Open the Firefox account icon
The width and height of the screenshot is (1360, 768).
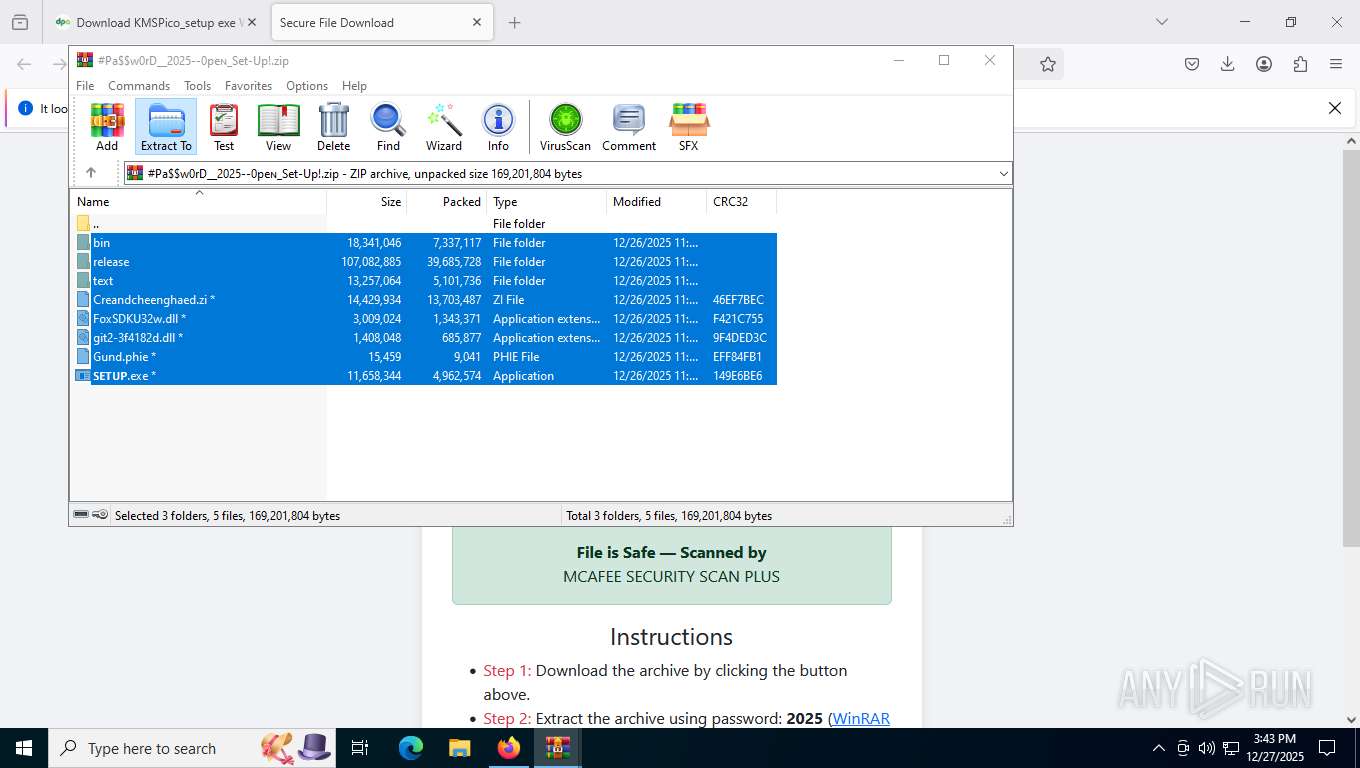1264,64
